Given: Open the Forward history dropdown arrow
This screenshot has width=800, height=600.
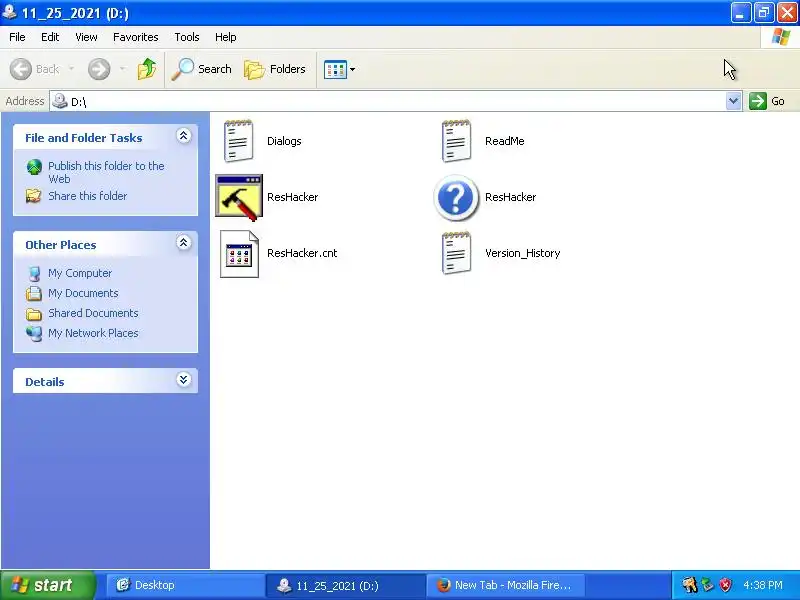Looking at the screenshot, I should coord(122,68).
